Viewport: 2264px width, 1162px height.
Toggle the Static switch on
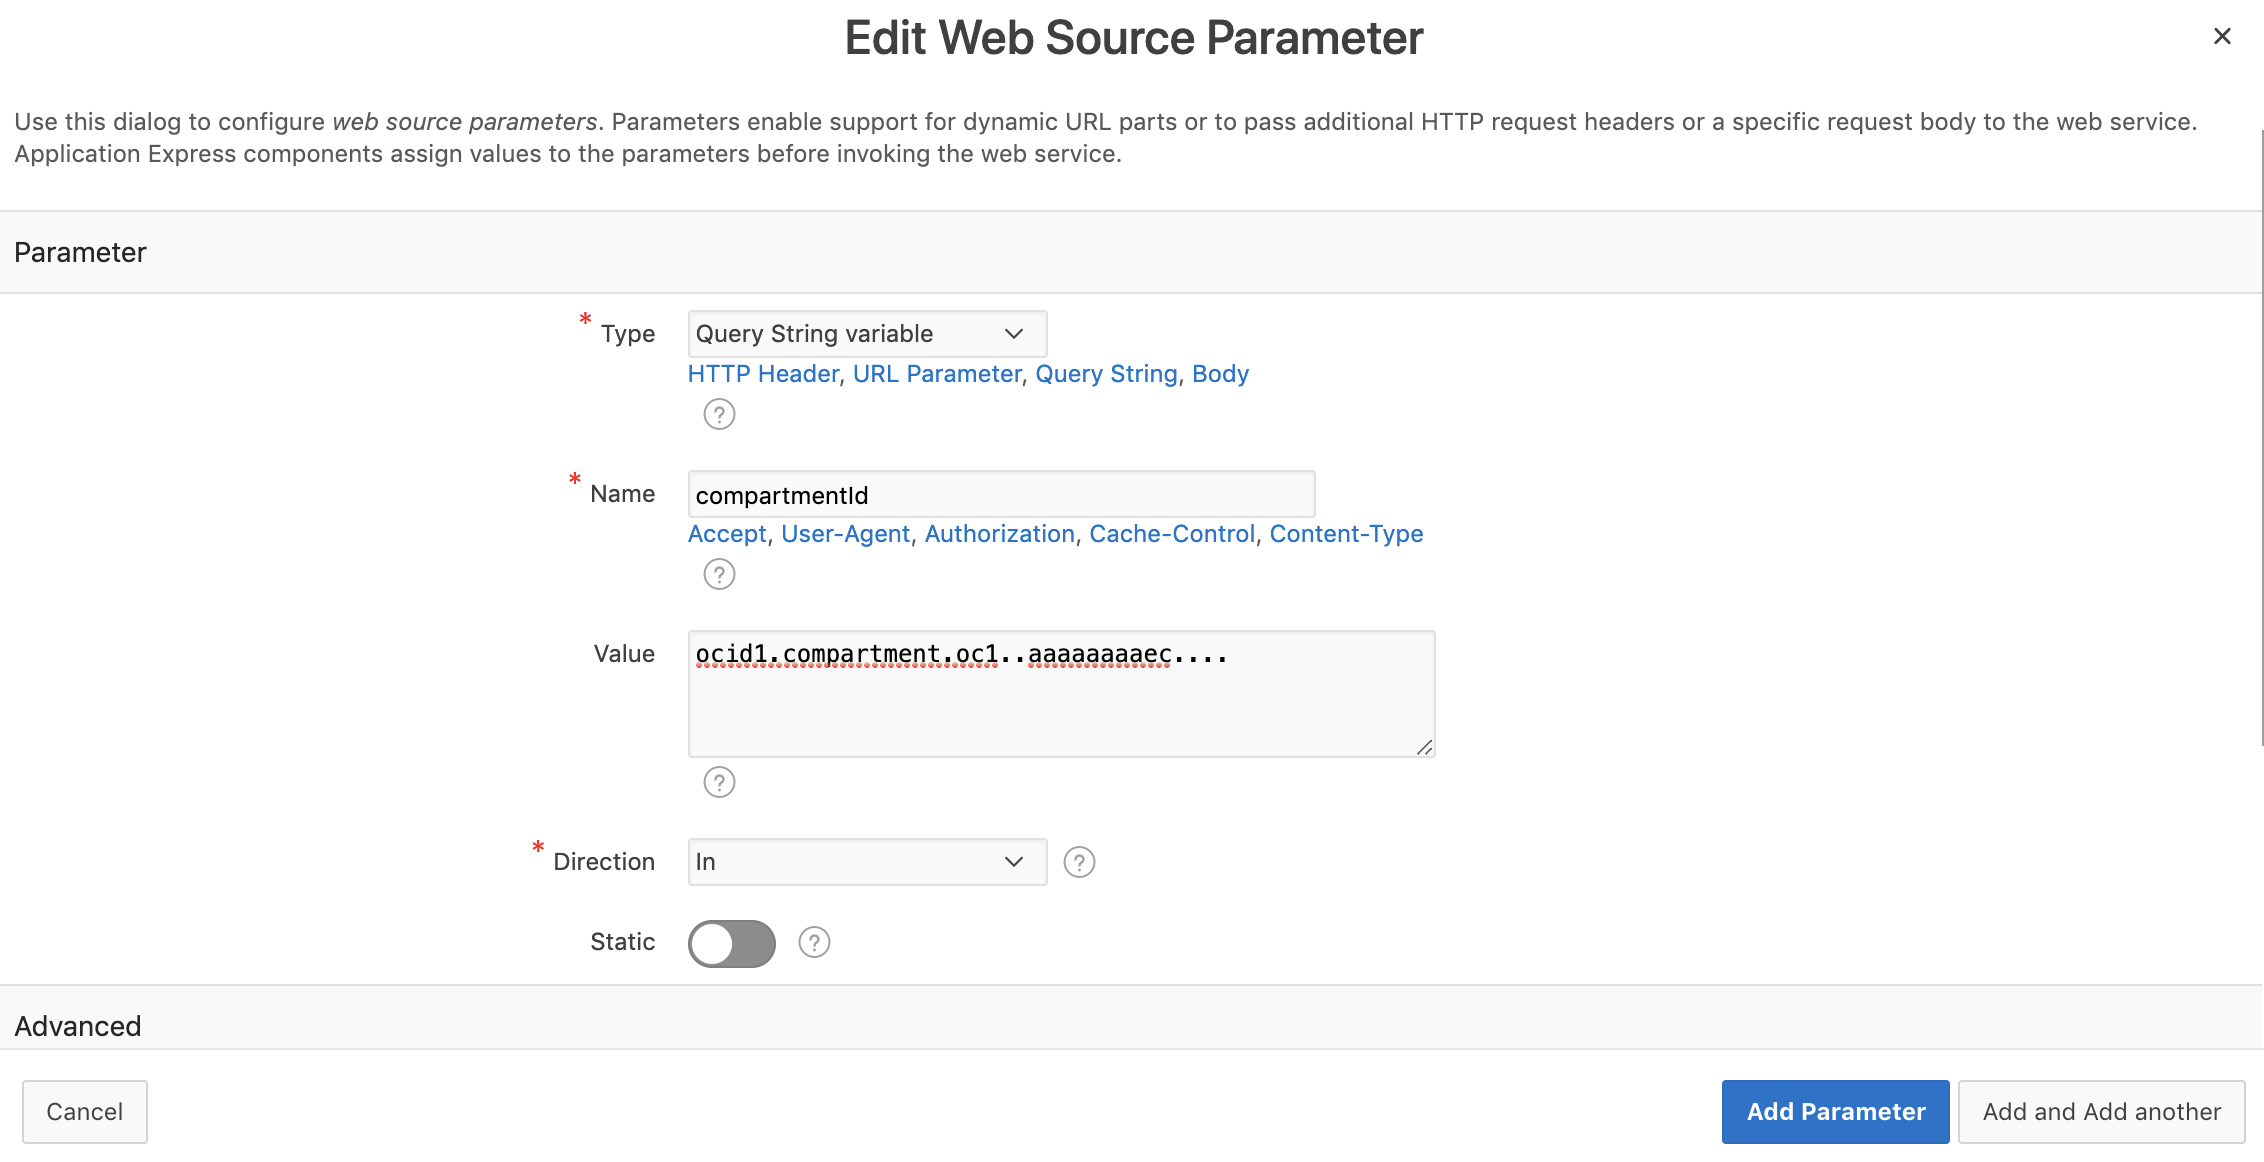pyautogui.click(x=731, y=943)
